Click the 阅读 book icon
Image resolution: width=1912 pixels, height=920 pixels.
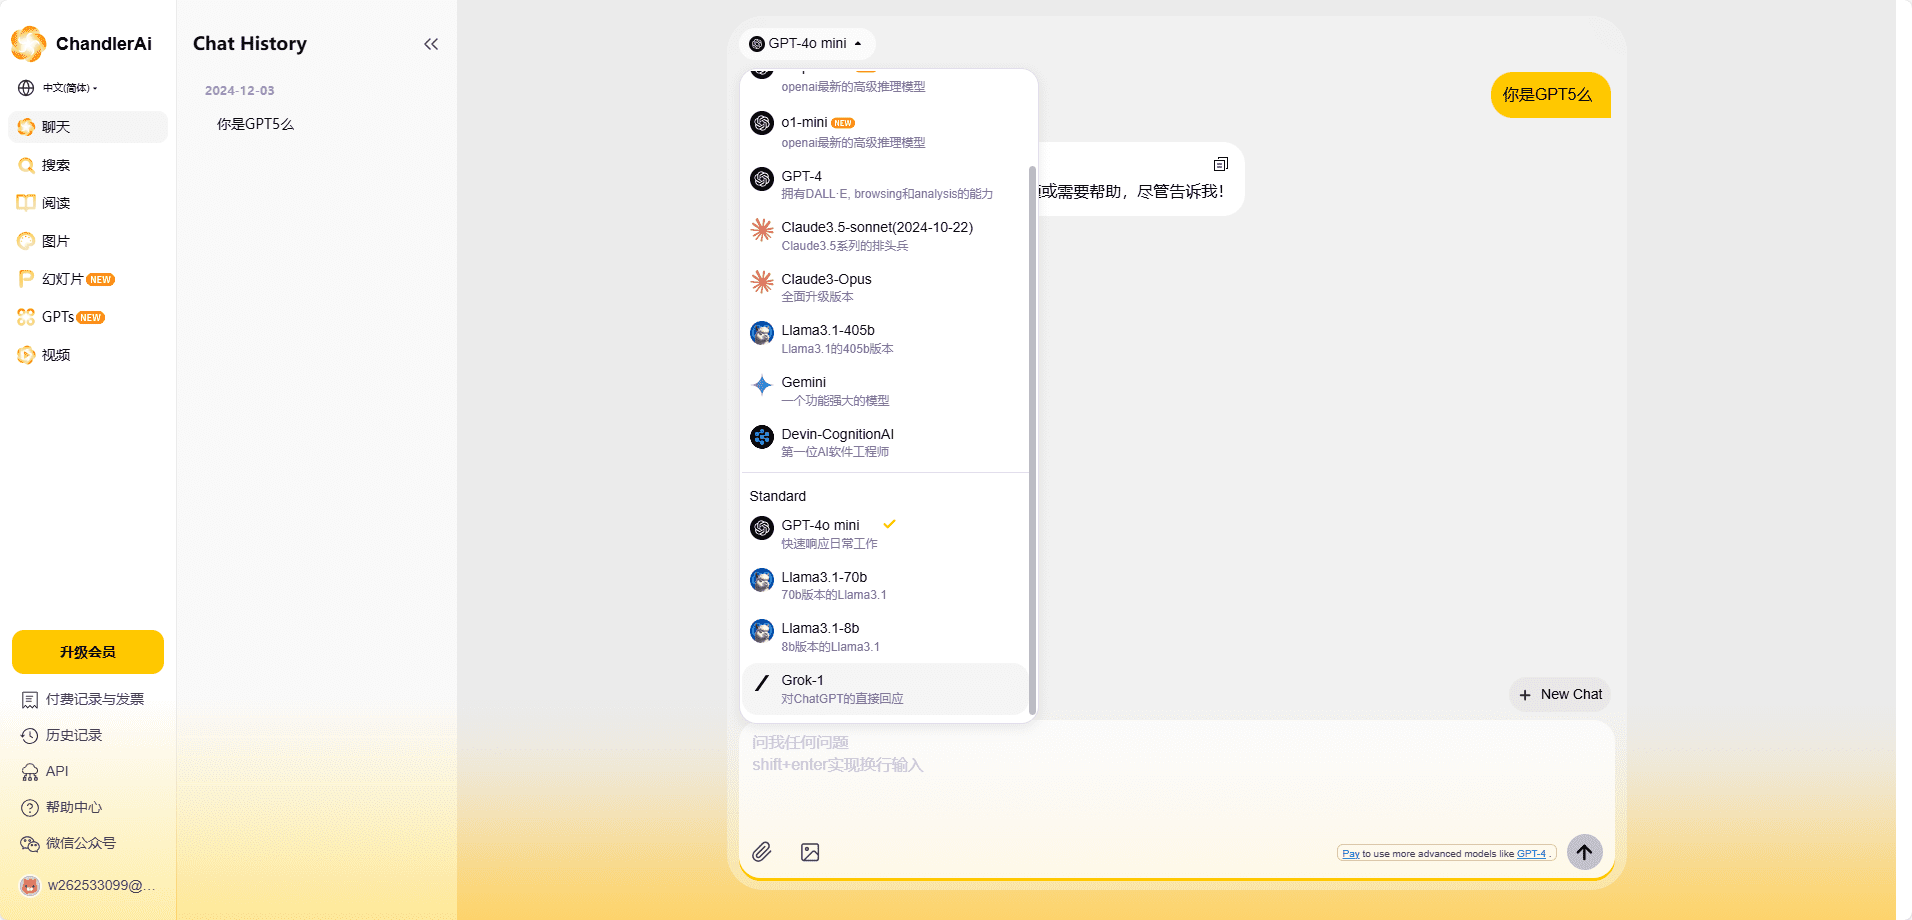[26, 203]
